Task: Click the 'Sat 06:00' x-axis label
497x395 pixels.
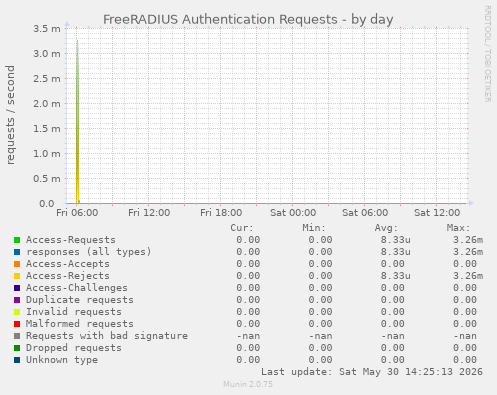Action: (365, 213)
